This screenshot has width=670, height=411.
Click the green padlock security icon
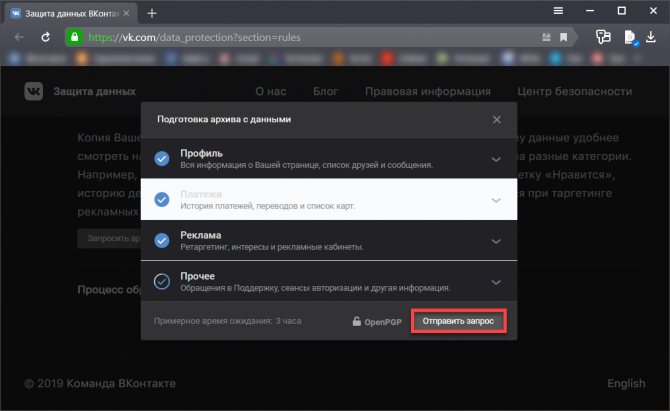click(74, 37)
